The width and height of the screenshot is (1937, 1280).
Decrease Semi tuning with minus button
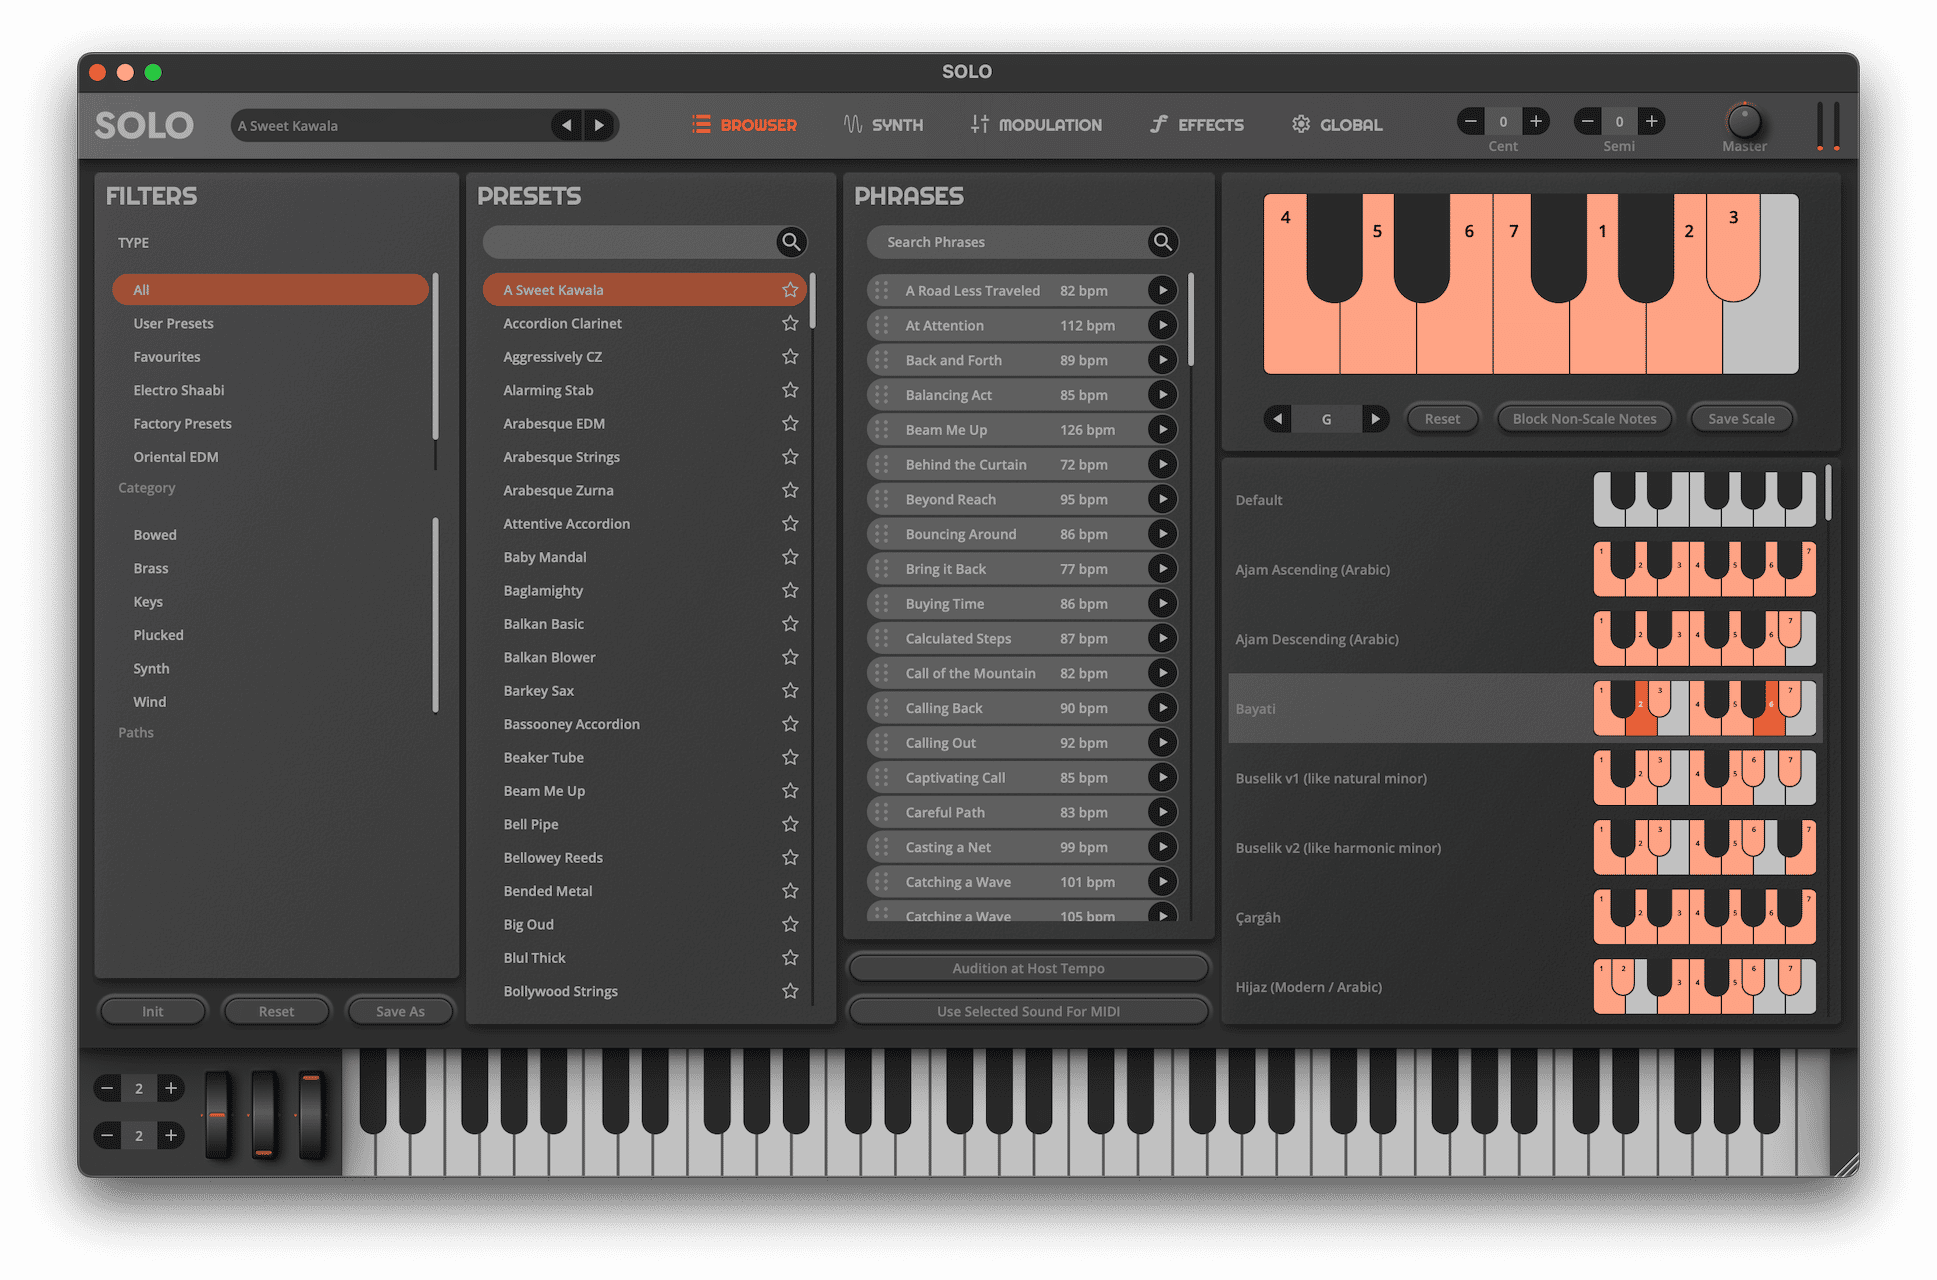click(1587, 122)
